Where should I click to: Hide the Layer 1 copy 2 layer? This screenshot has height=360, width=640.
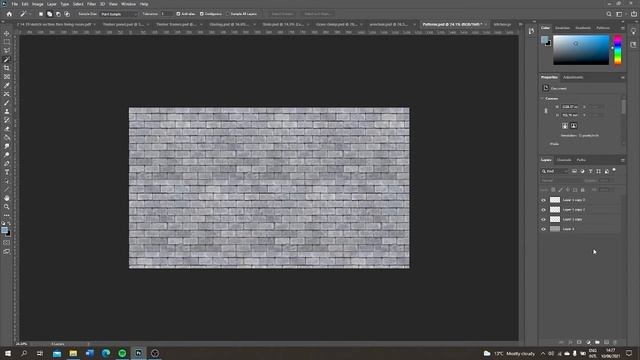[543, 210]
